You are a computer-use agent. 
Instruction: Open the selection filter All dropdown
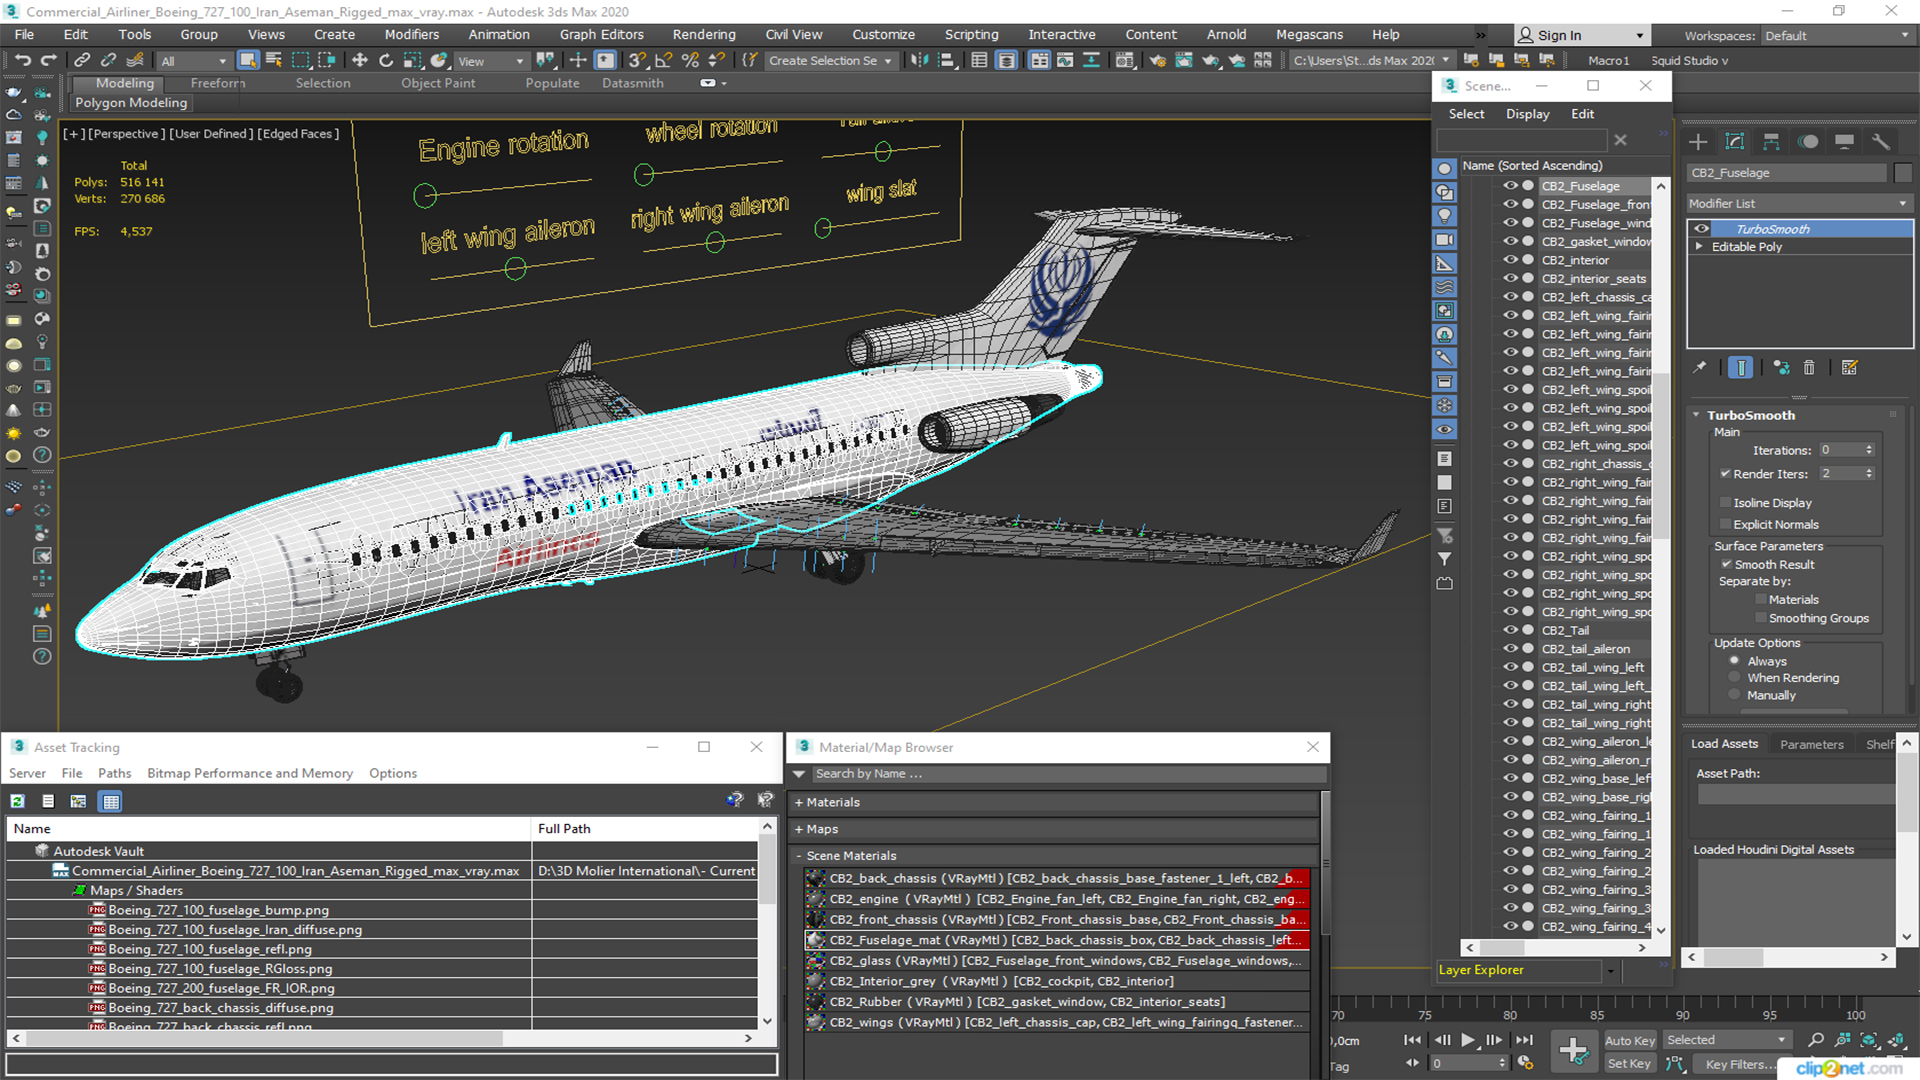click(x=194, y=61)
